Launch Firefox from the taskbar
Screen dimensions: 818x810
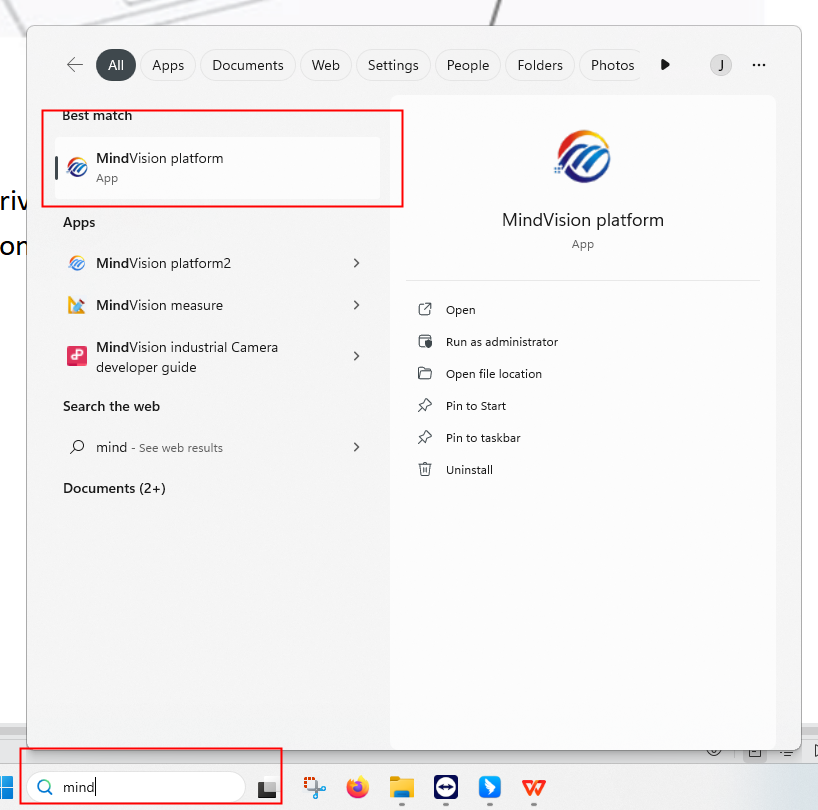[x=358, y=787]
